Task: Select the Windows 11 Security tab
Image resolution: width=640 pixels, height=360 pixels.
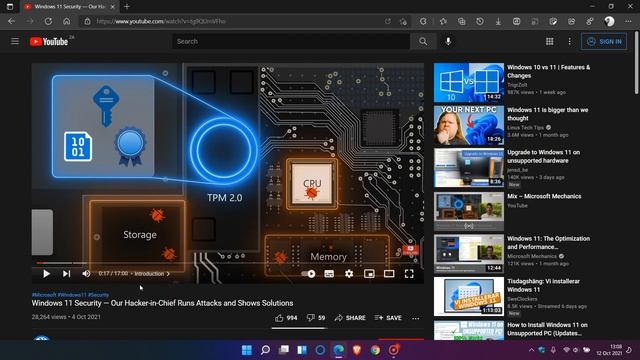Action: (69, 7)
